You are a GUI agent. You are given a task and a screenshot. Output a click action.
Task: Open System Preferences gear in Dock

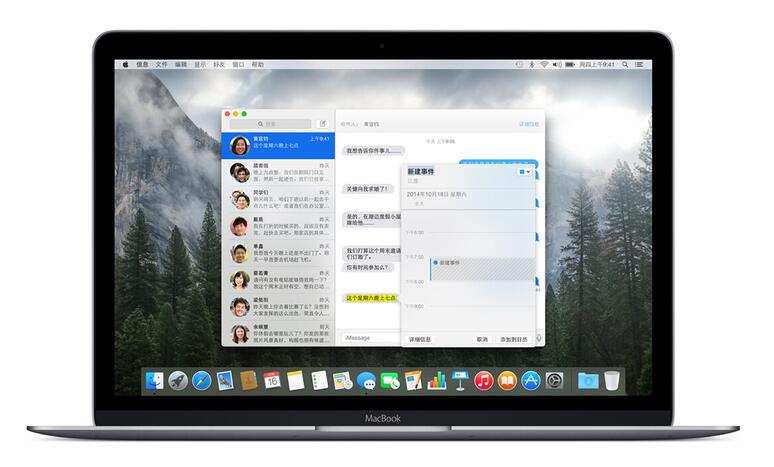pyautogui.click(x=554, y=381)
